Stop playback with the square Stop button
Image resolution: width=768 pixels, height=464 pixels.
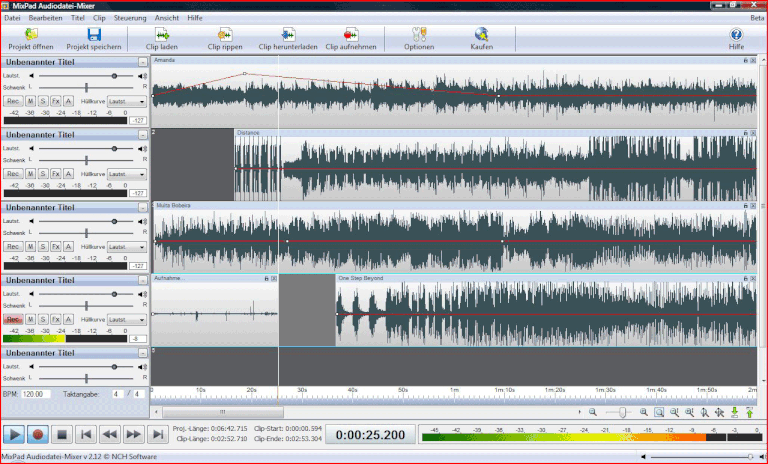[x=62, y=434]
